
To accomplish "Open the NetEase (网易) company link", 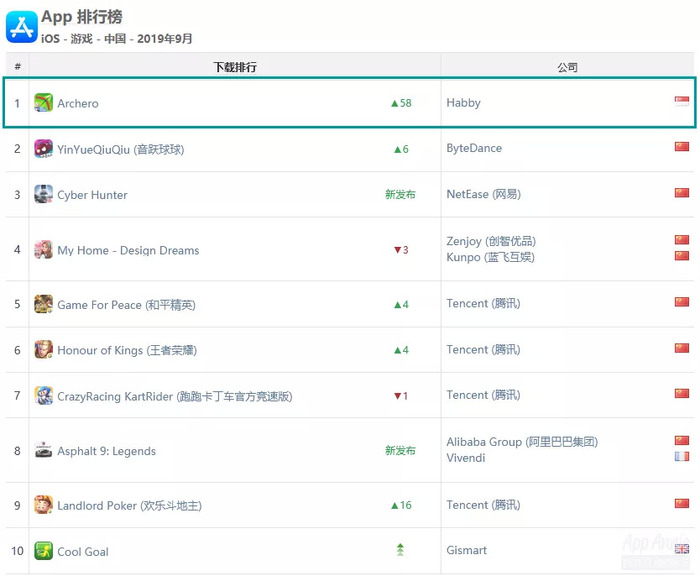I will tap(483, 194).
